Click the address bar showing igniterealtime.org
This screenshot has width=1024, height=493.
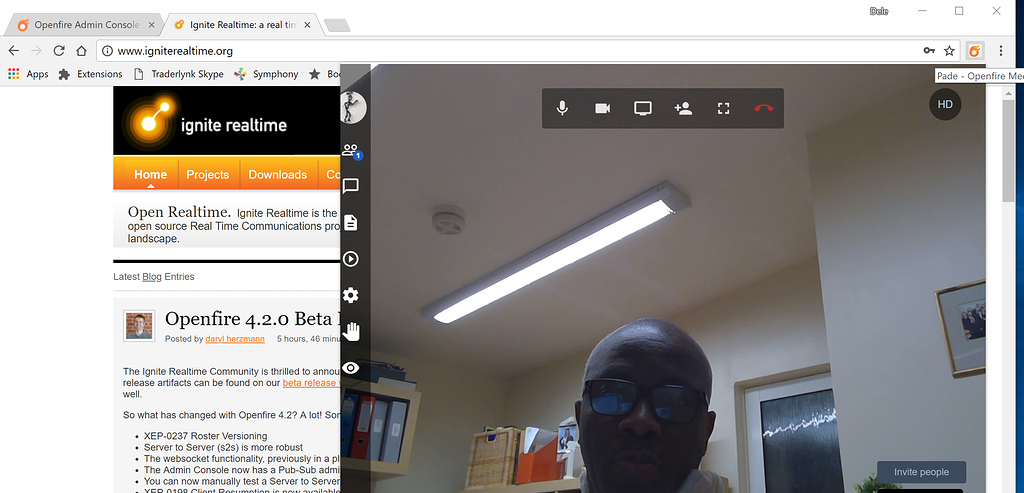point(500,50)
